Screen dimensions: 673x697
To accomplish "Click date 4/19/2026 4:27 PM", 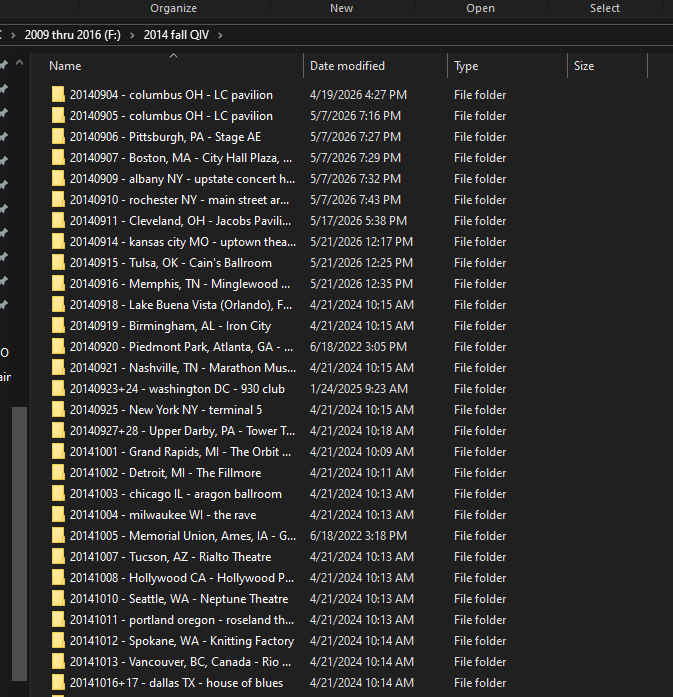I will [358, 95].
